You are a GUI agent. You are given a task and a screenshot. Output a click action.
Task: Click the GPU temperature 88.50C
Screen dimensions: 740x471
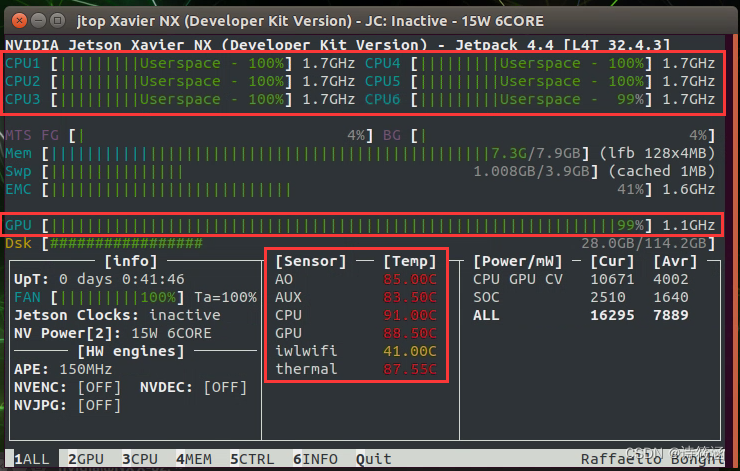[410, 333]
